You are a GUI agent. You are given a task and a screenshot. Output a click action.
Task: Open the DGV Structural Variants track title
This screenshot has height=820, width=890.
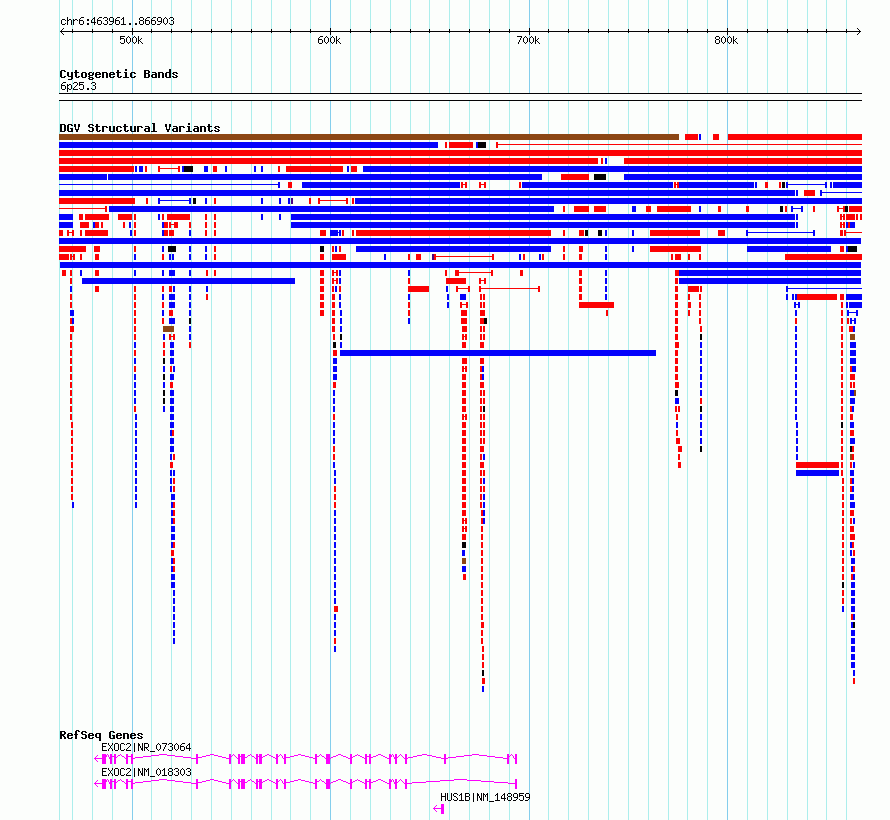(x=140, y=128)
